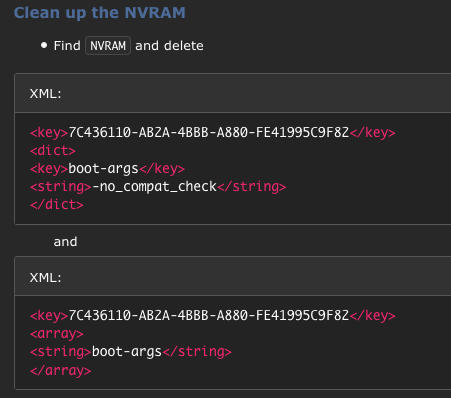Screen dimensions: 451x398
Task: Click boot-args string in array block
Action: (127, 352)
